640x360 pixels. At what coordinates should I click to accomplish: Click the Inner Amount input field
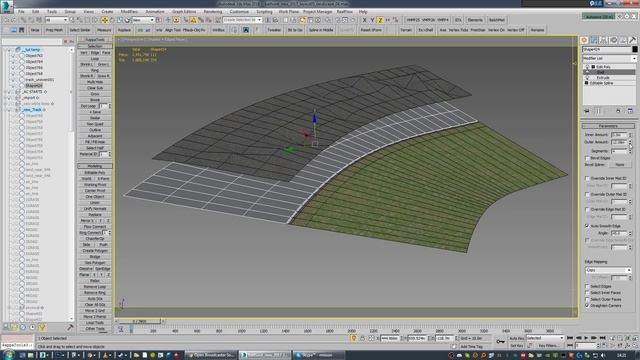click(619, 135)
